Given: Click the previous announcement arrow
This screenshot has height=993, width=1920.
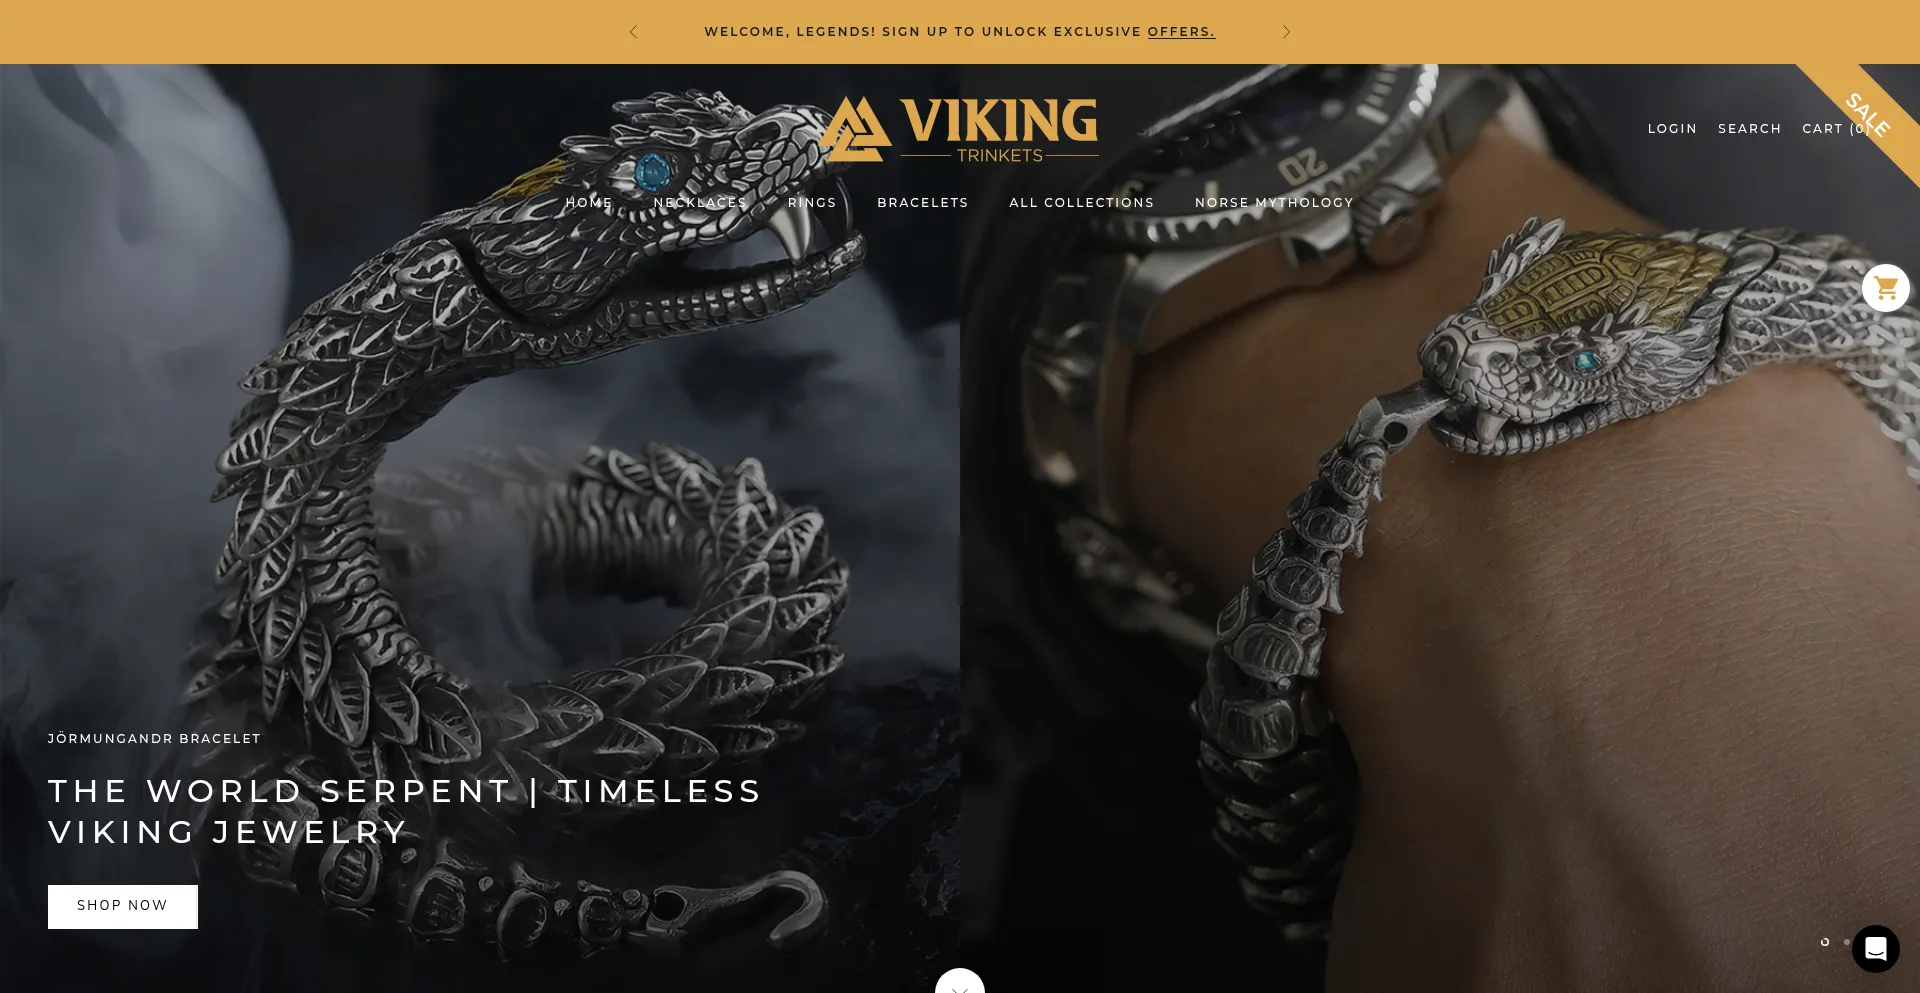Looking at the screenshot, I should point(633,32).
